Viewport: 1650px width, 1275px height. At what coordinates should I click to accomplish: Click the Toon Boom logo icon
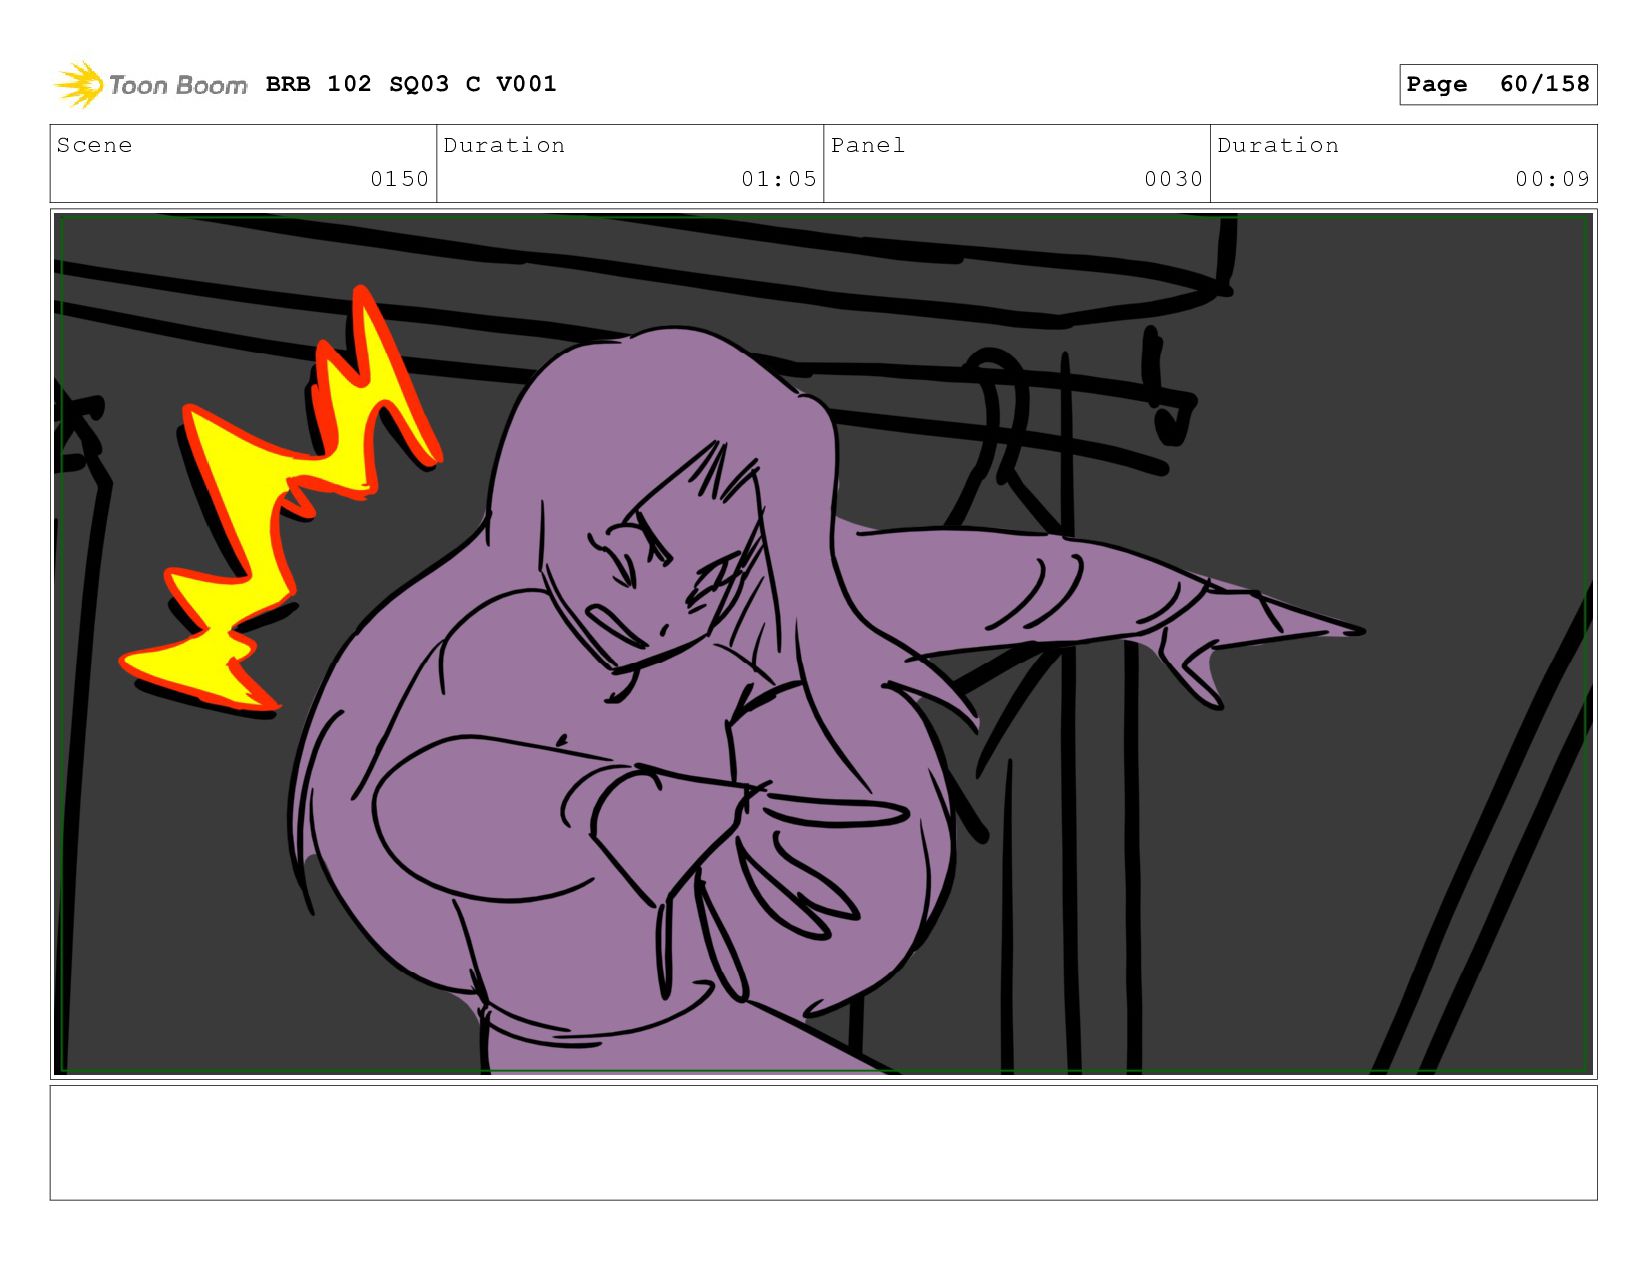point(79,85)
